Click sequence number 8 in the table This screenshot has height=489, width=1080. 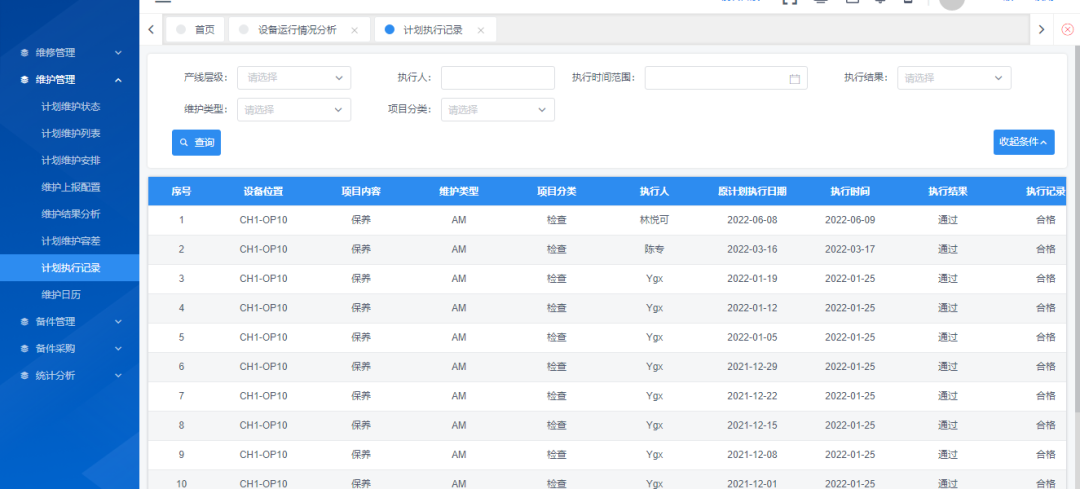pyautogui.click(x=181, y=426)
